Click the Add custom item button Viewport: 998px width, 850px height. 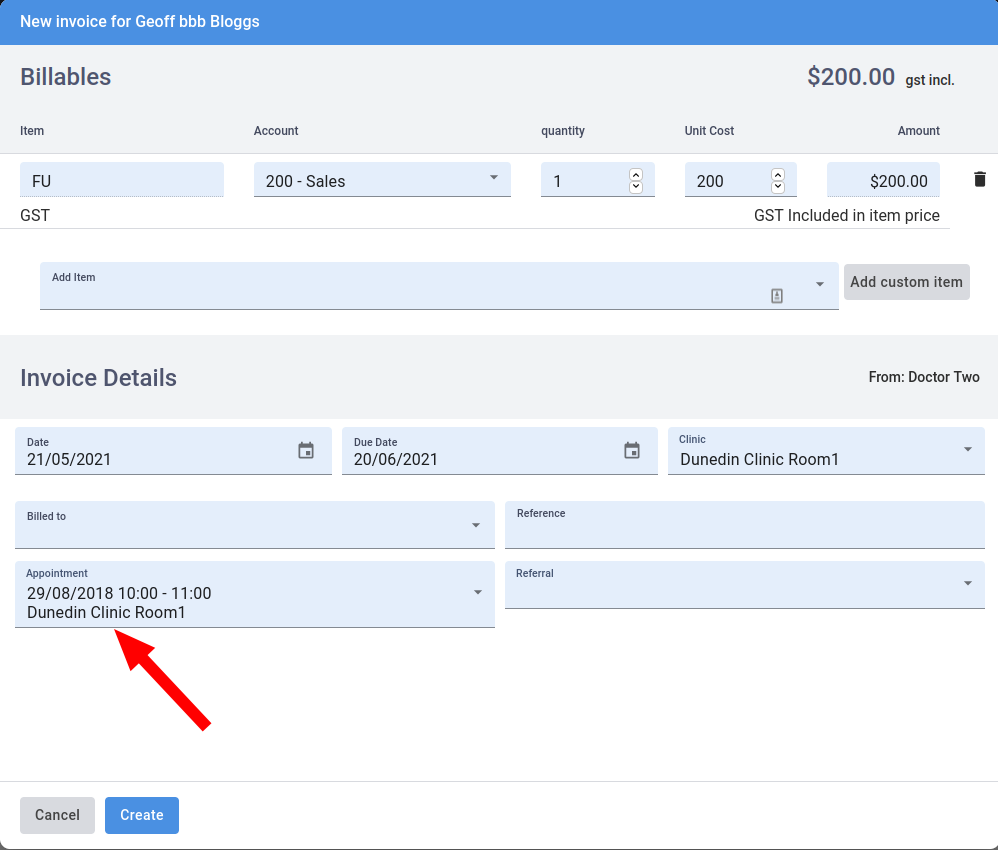[x=906, y=282]
